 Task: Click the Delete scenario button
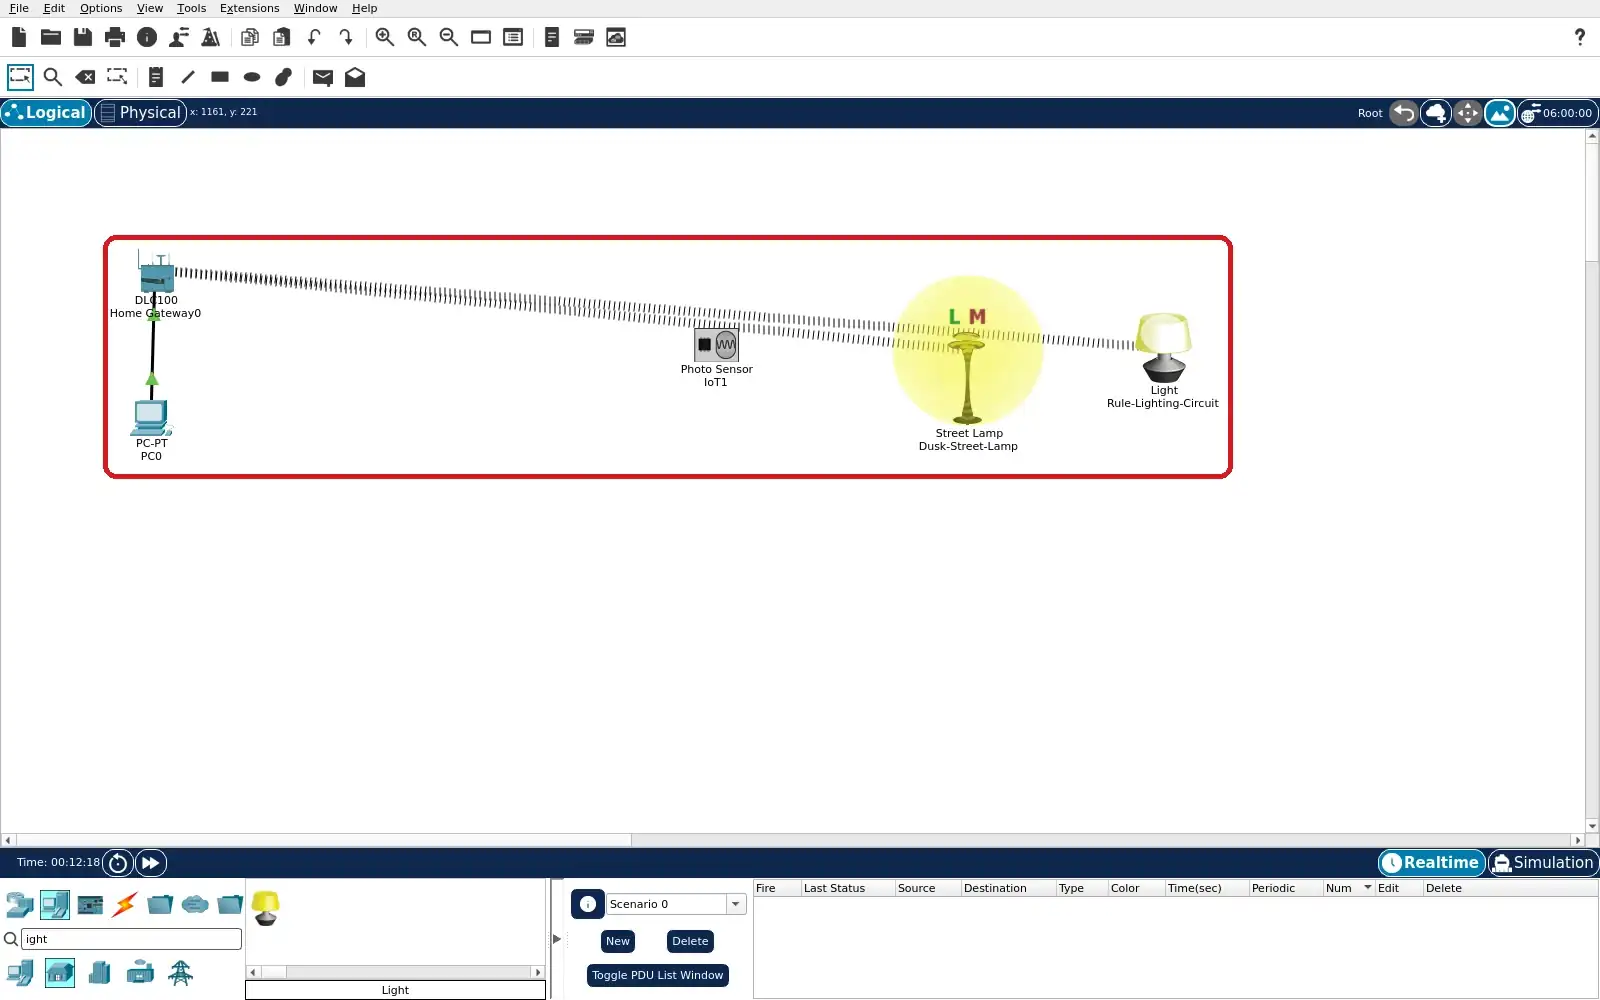pos(690,941)
